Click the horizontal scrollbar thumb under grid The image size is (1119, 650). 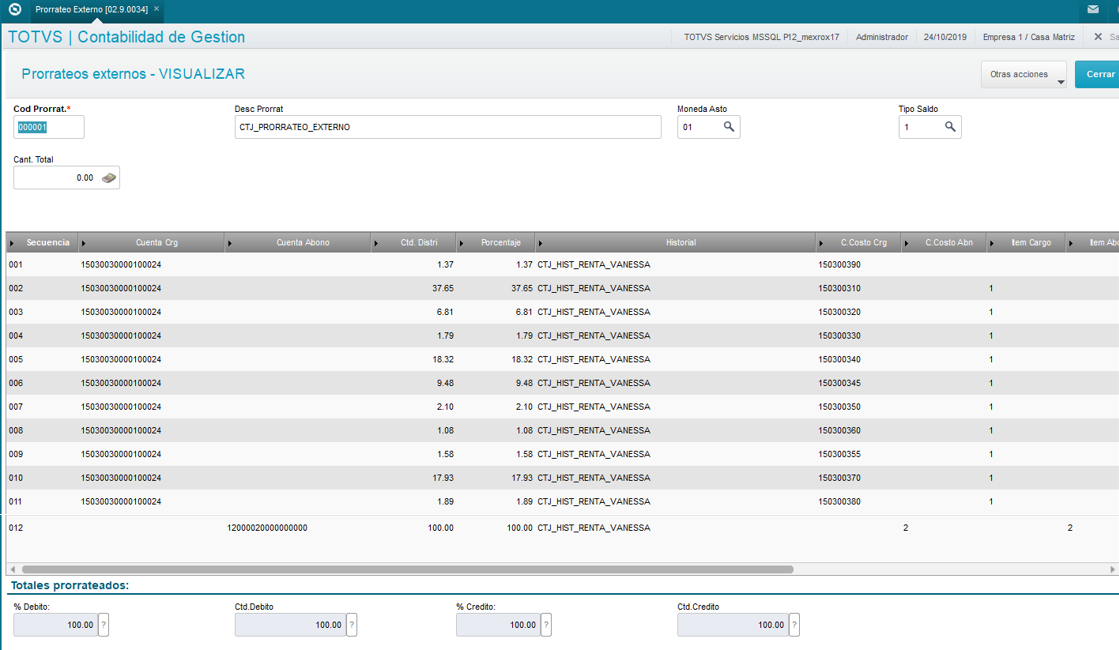407,569
